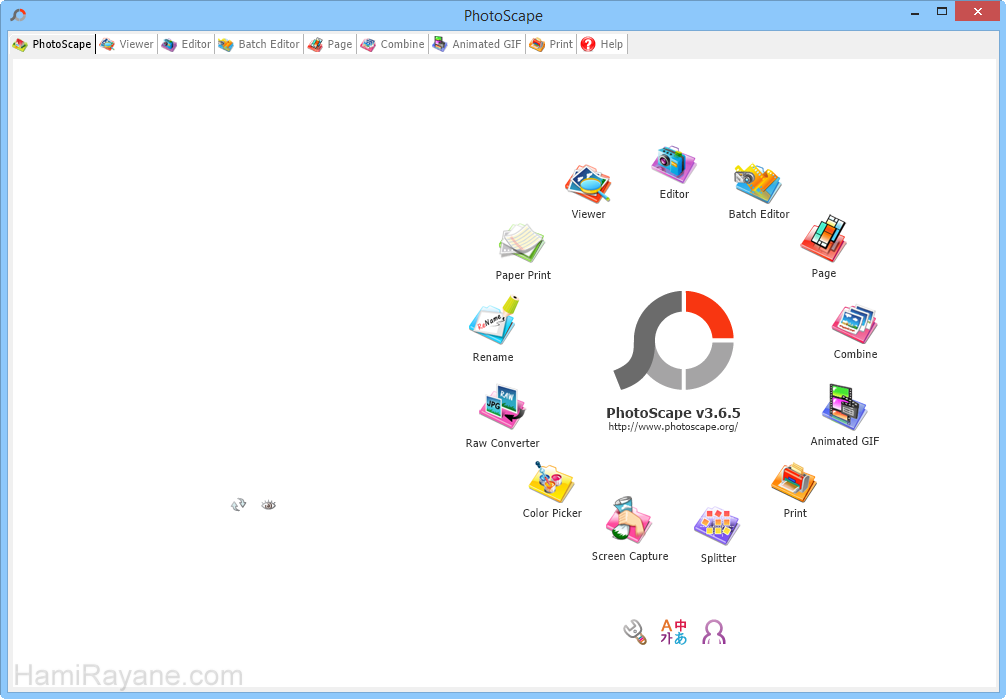Switch to the Viewer tab
The width and height of the screenshot is (1006, 699).
coord(127,44)
